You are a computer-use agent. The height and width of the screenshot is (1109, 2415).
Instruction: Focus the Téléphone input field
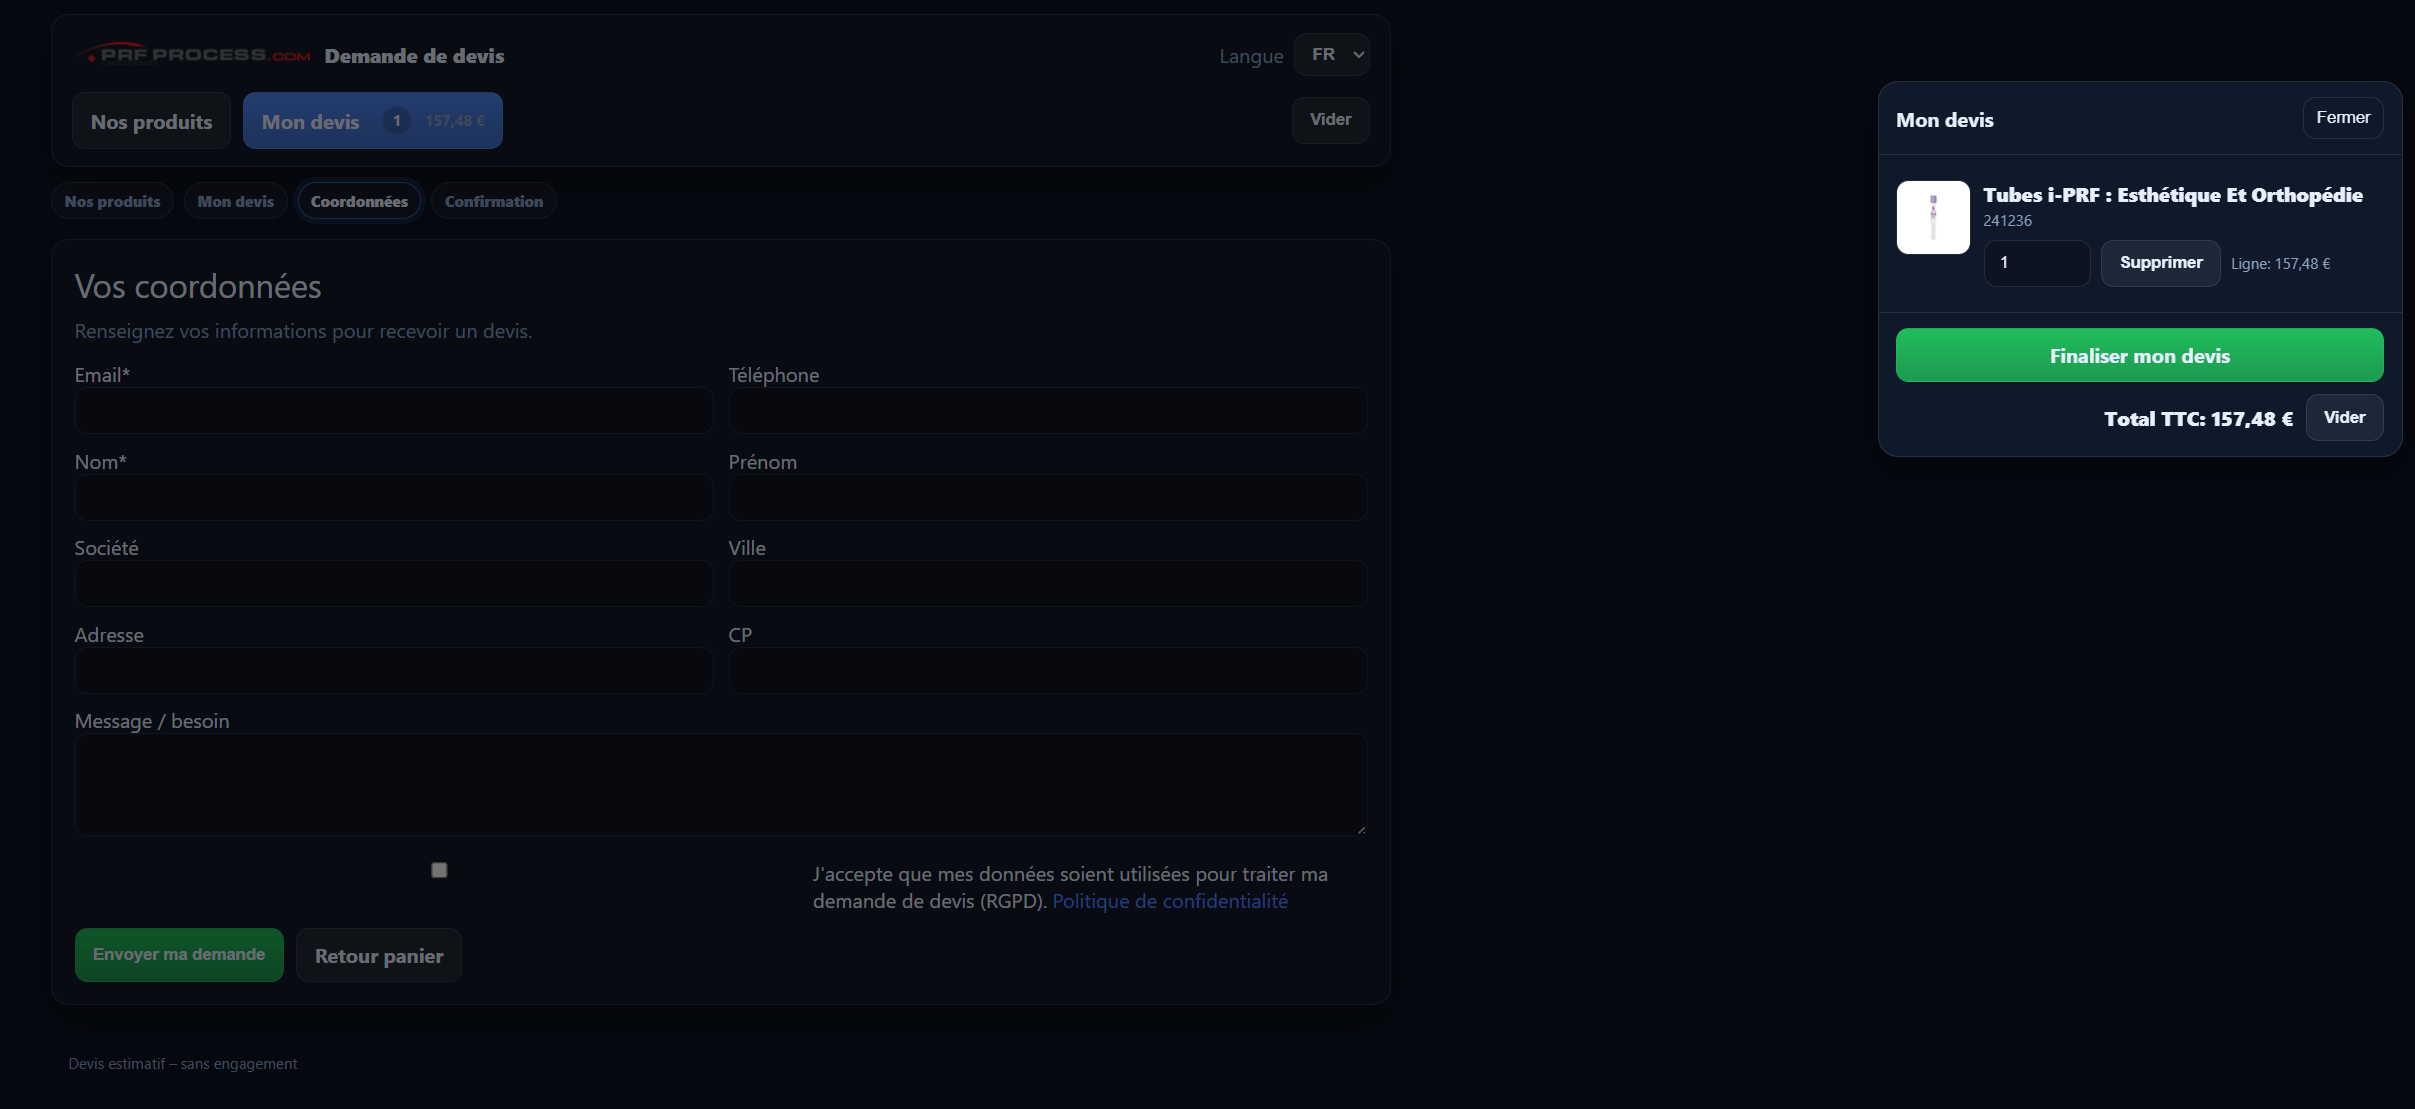1047,411
